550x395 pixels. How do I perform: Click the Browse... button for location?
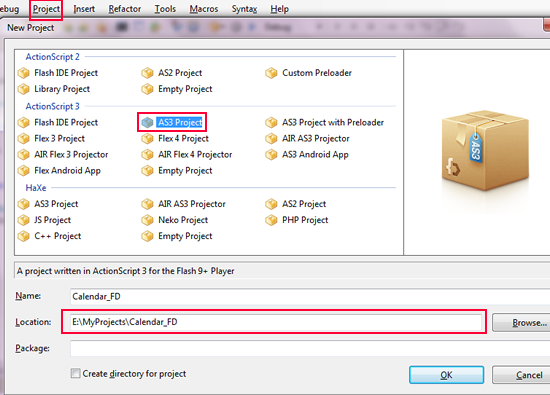[x=521, y=322]
